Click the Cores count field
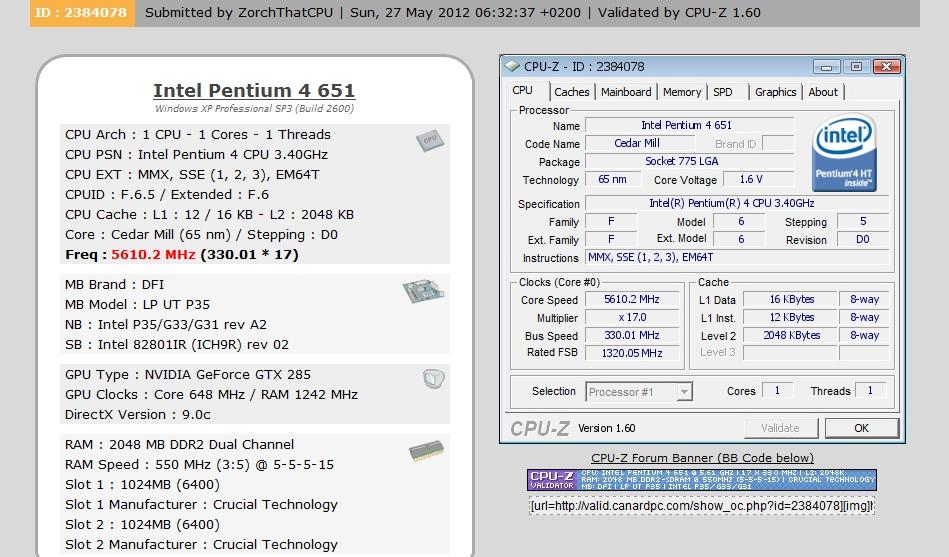The image size is (949, 557). pos(777,391)
